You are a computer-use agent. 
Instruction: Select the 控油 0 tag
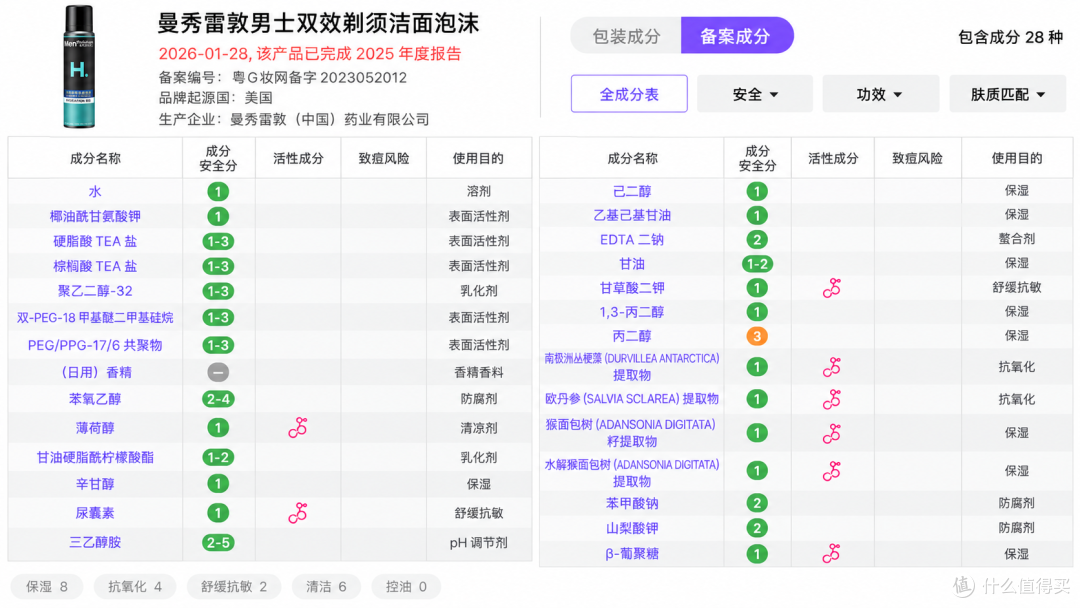coord(406,587)
